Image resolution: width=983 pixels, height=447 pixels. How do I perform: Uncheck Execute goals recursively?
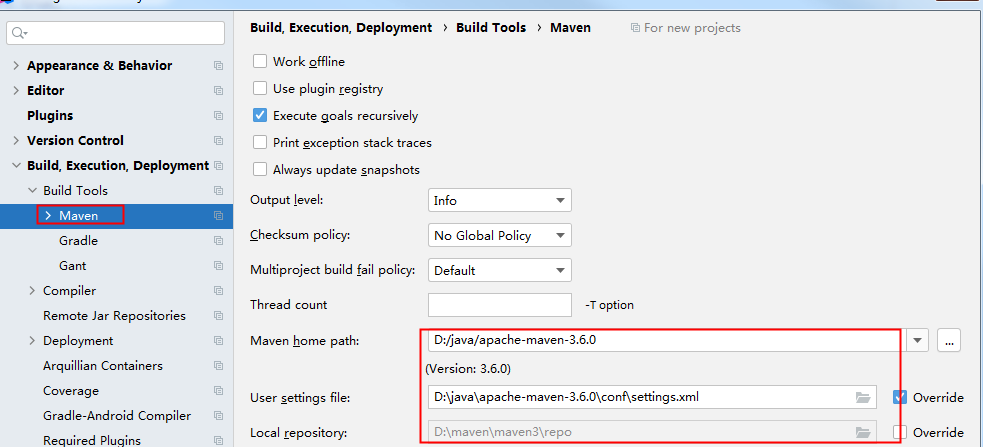[x=260, y=115]
